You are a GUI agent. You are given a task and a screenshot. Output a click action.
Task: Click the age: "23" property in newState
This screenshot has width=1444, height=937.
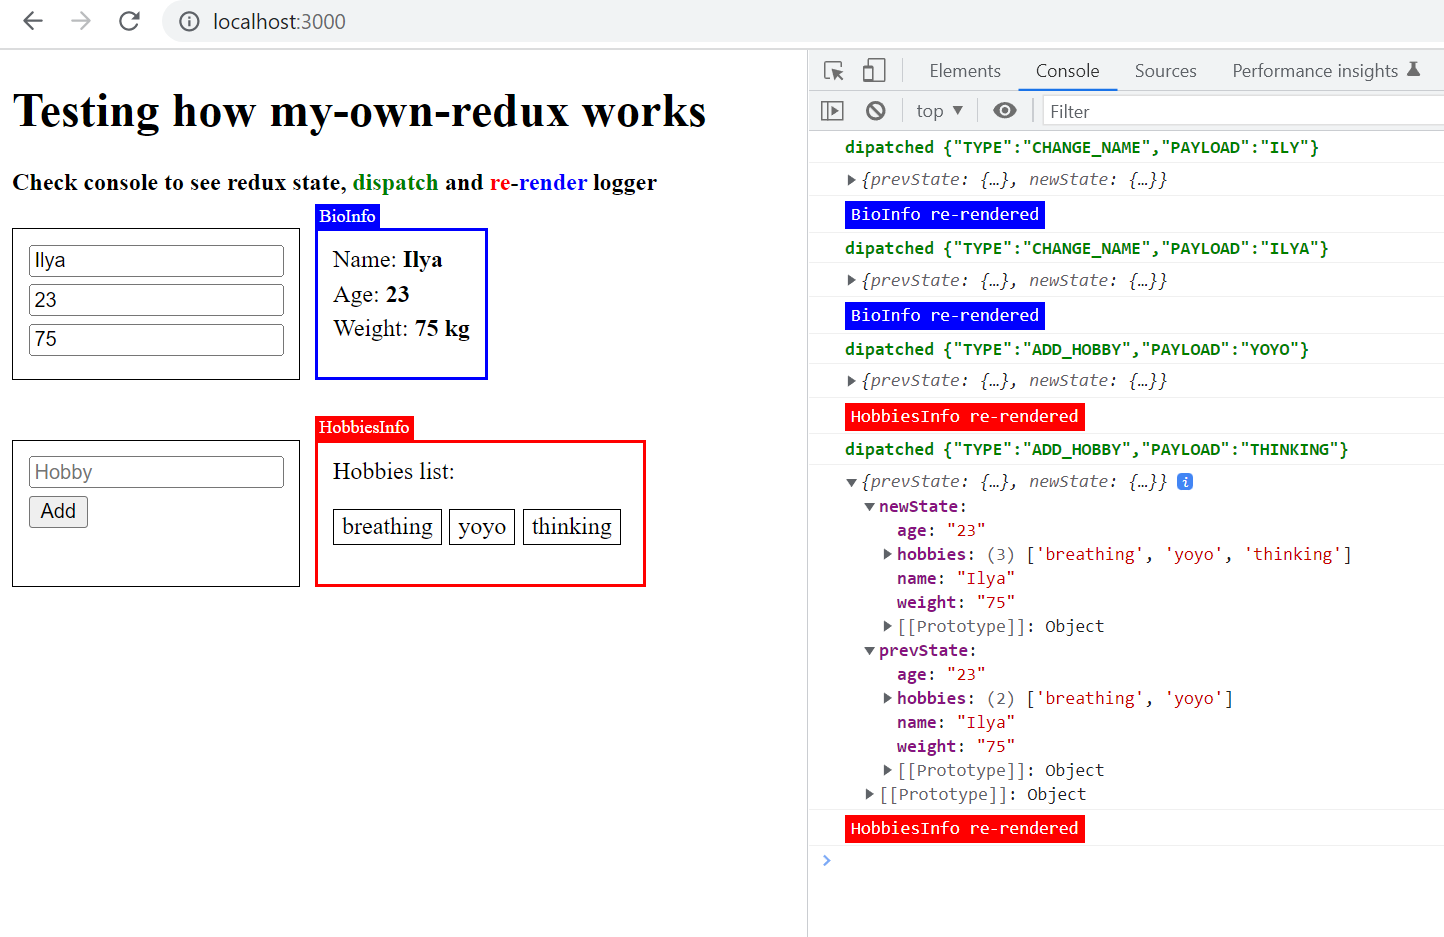tap(941, 531)
